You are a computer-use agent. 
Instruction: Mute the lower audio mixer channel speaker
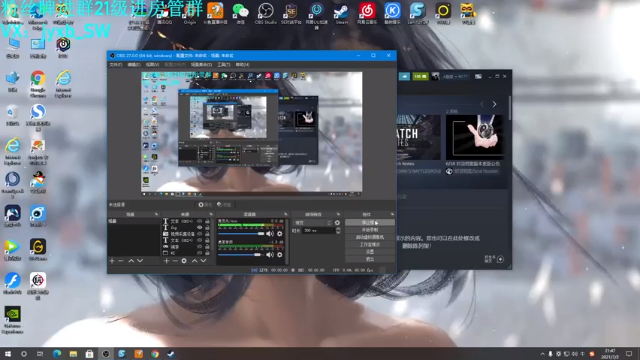point(270,255)
